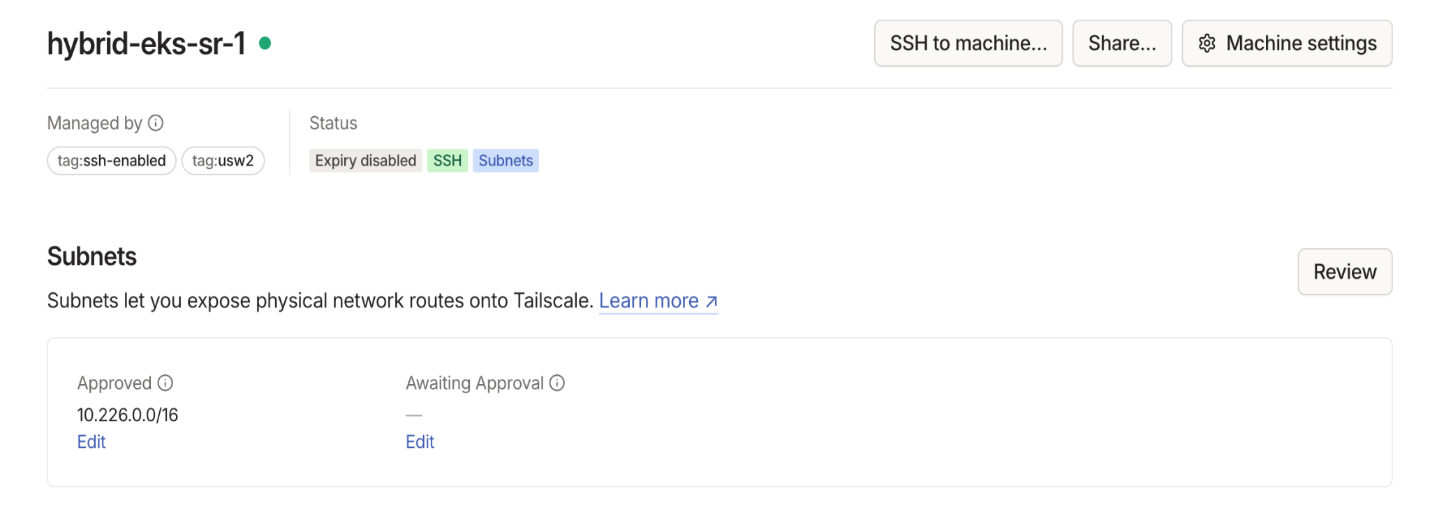Click the gear icon in Machine settings
Viewport: 1430px width, 523px height.
(1207, 43)
